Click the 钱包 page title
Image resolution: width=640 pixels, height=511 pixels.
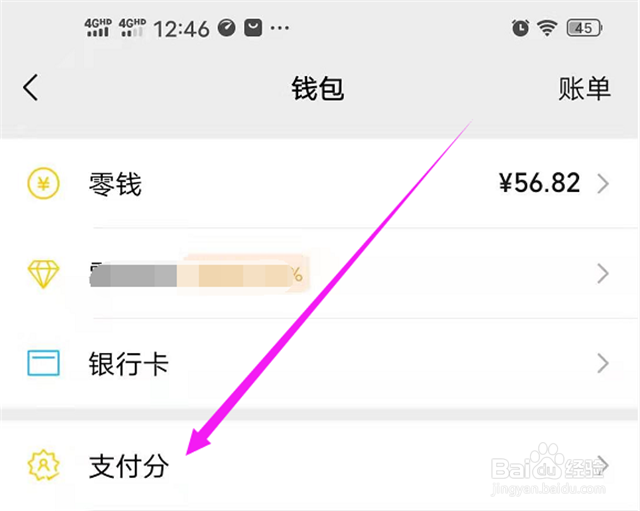click(317, 88)
